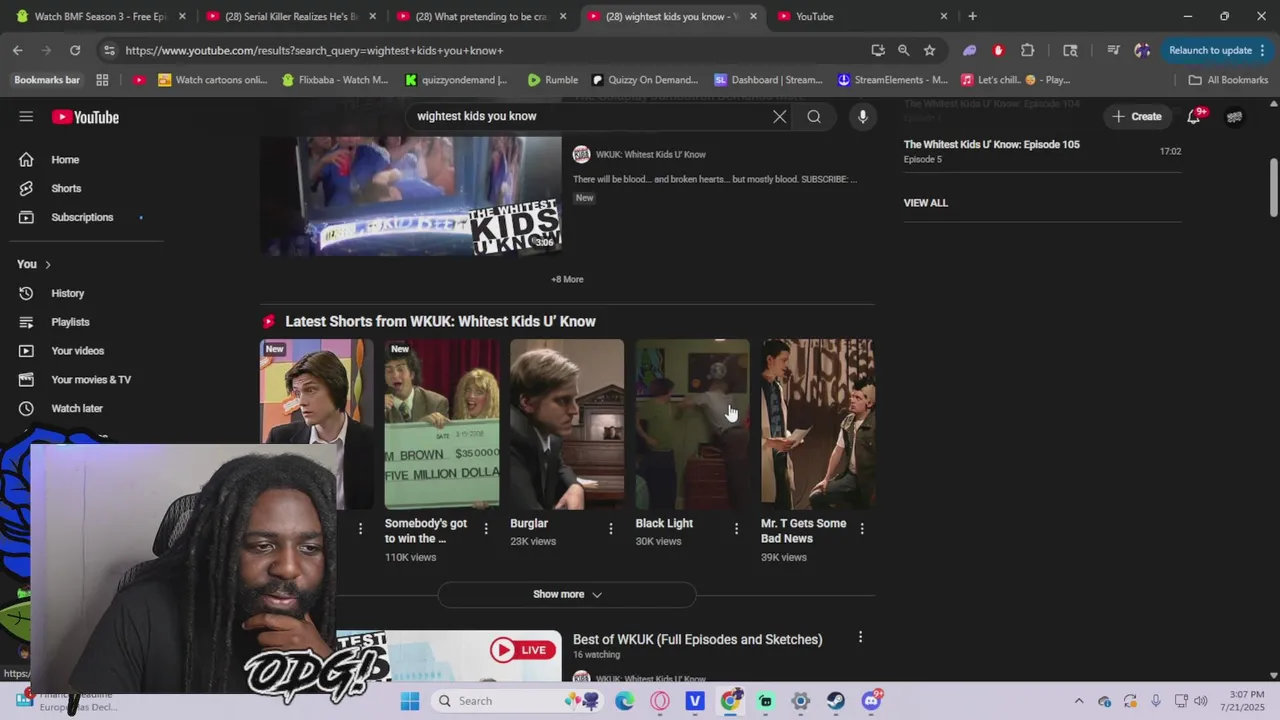The width and height of the screenshot is (1280, 720).
Task: Open the Burglar short thumbnail
Action: 567,424
